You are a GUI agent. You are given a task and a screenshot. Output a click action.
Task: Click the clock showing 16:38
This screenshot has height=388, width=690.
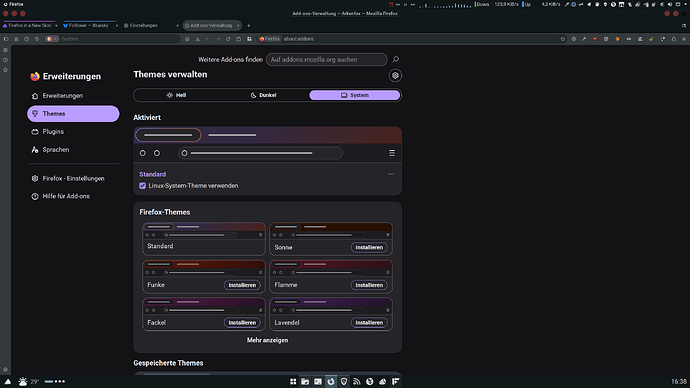[x=679, y=381]
